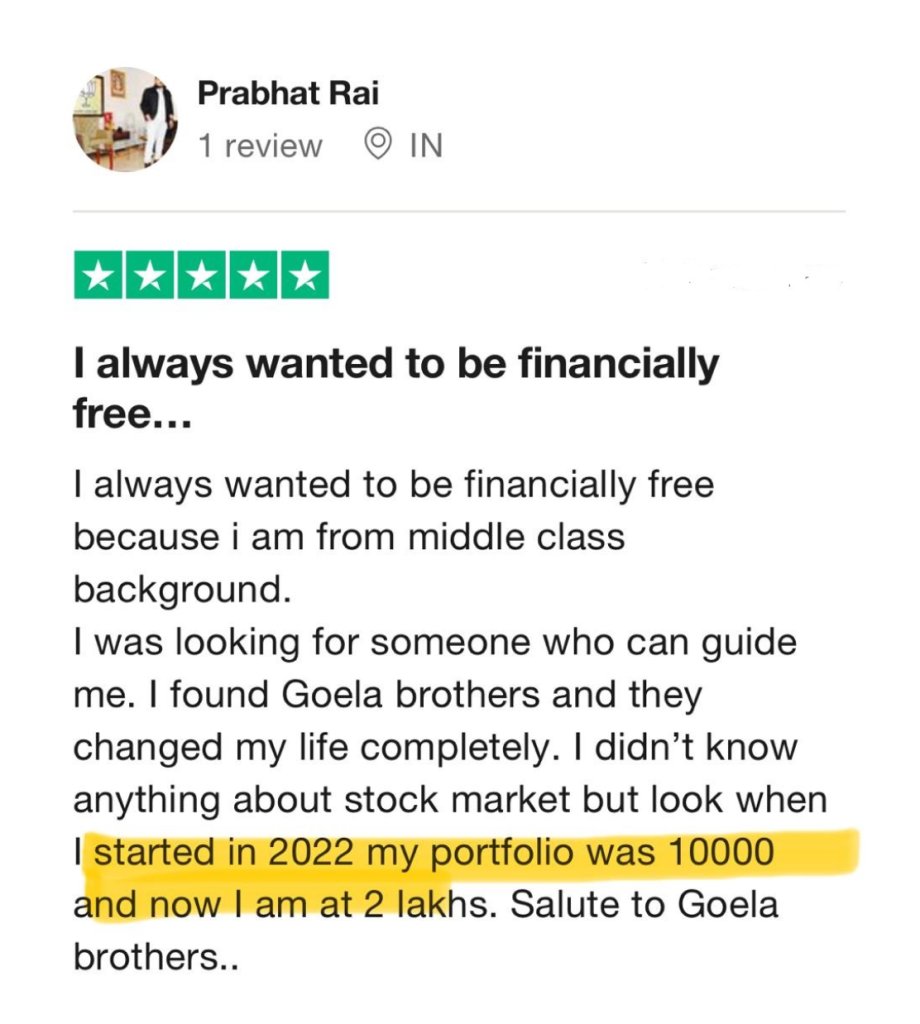Viewport: 920px width, 1024px height.
Task: Select the third green rating star
Action: 200,276
